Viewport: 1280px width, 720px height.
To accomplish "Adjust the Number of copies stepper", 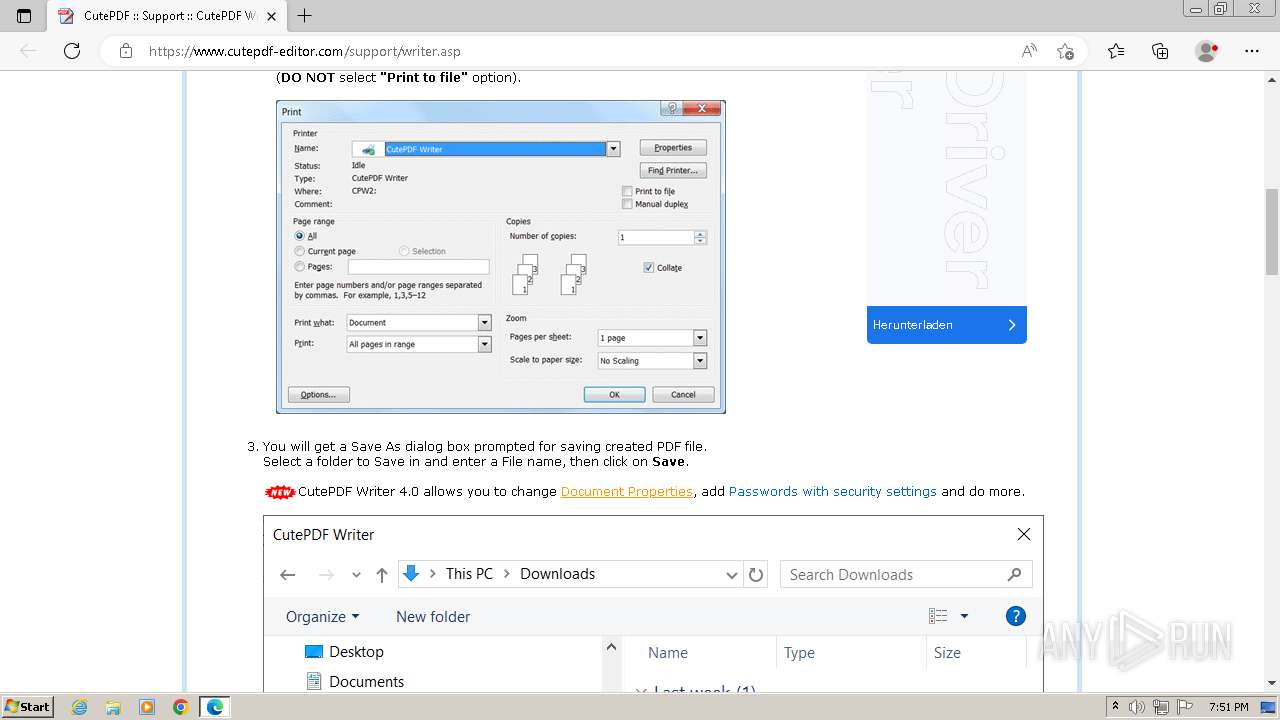I will [x=700, y=238].
